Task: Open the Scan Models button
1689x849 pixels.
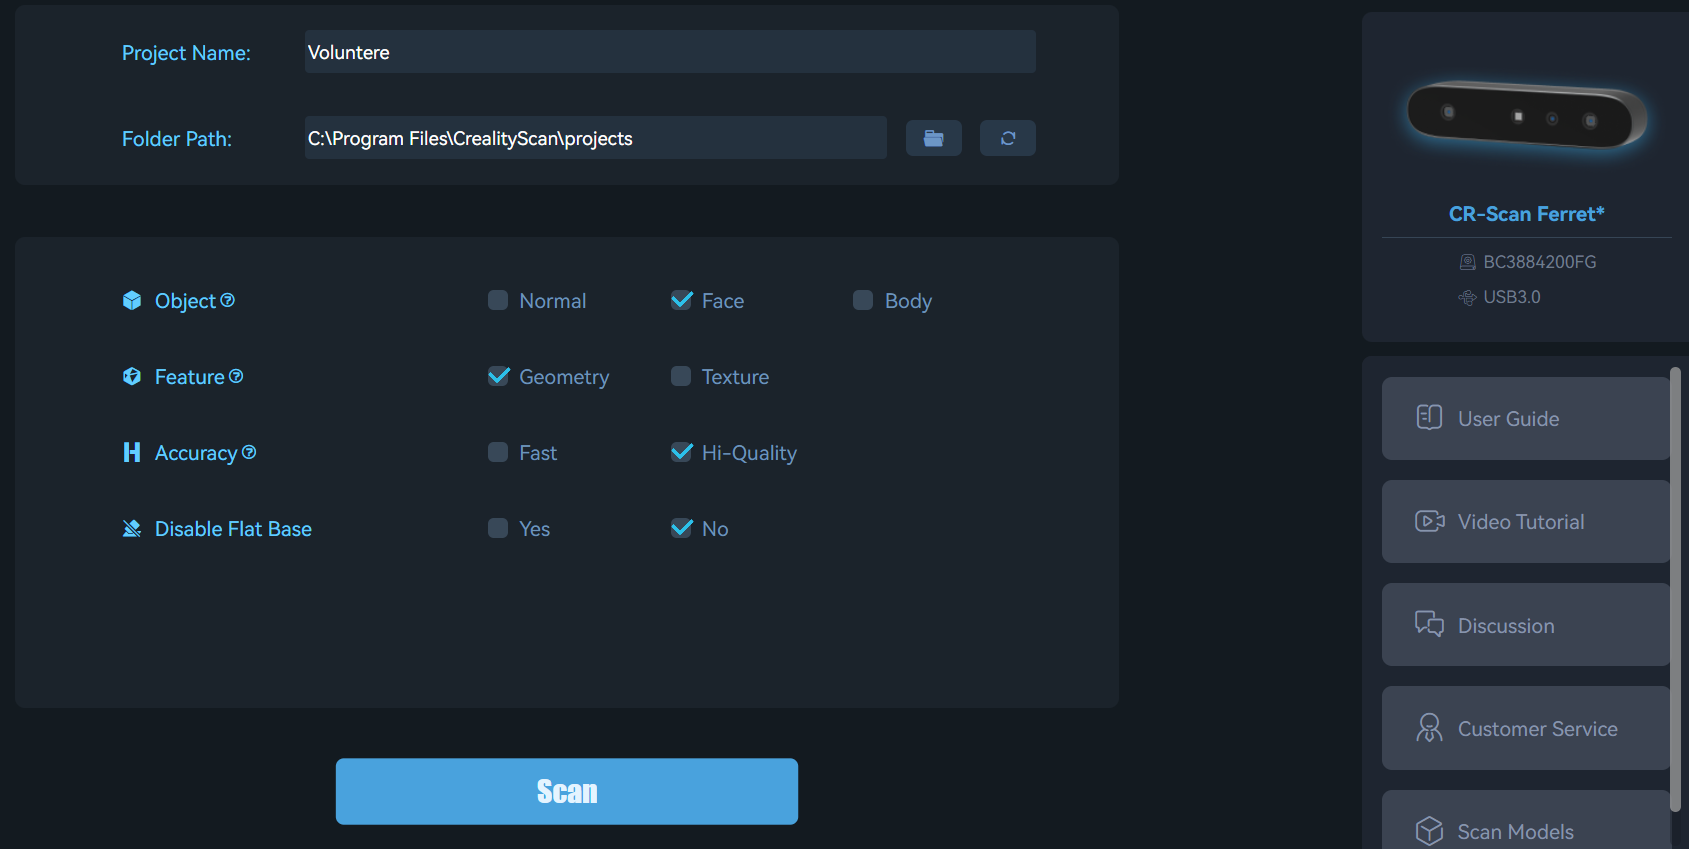Action: click(1526, 820)
